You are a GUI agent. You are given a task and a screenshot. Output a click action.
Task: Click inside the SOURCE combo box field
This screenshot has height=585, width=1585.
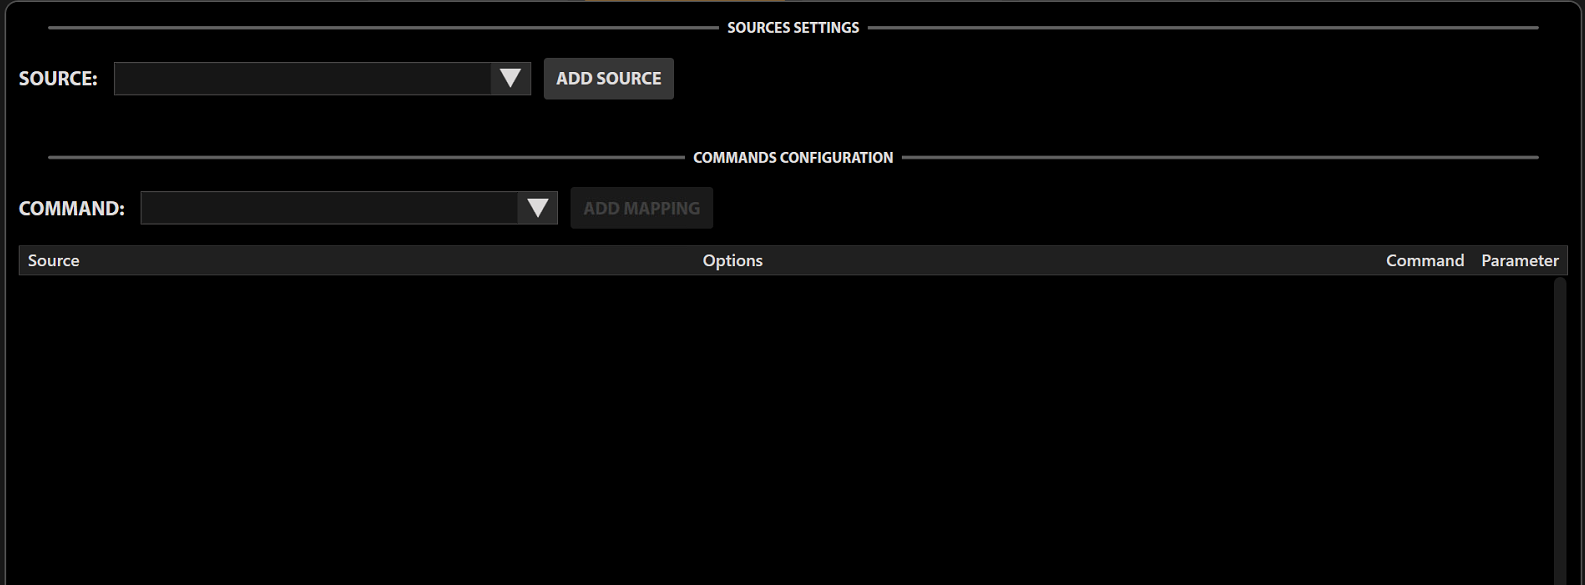click(302, 79)
